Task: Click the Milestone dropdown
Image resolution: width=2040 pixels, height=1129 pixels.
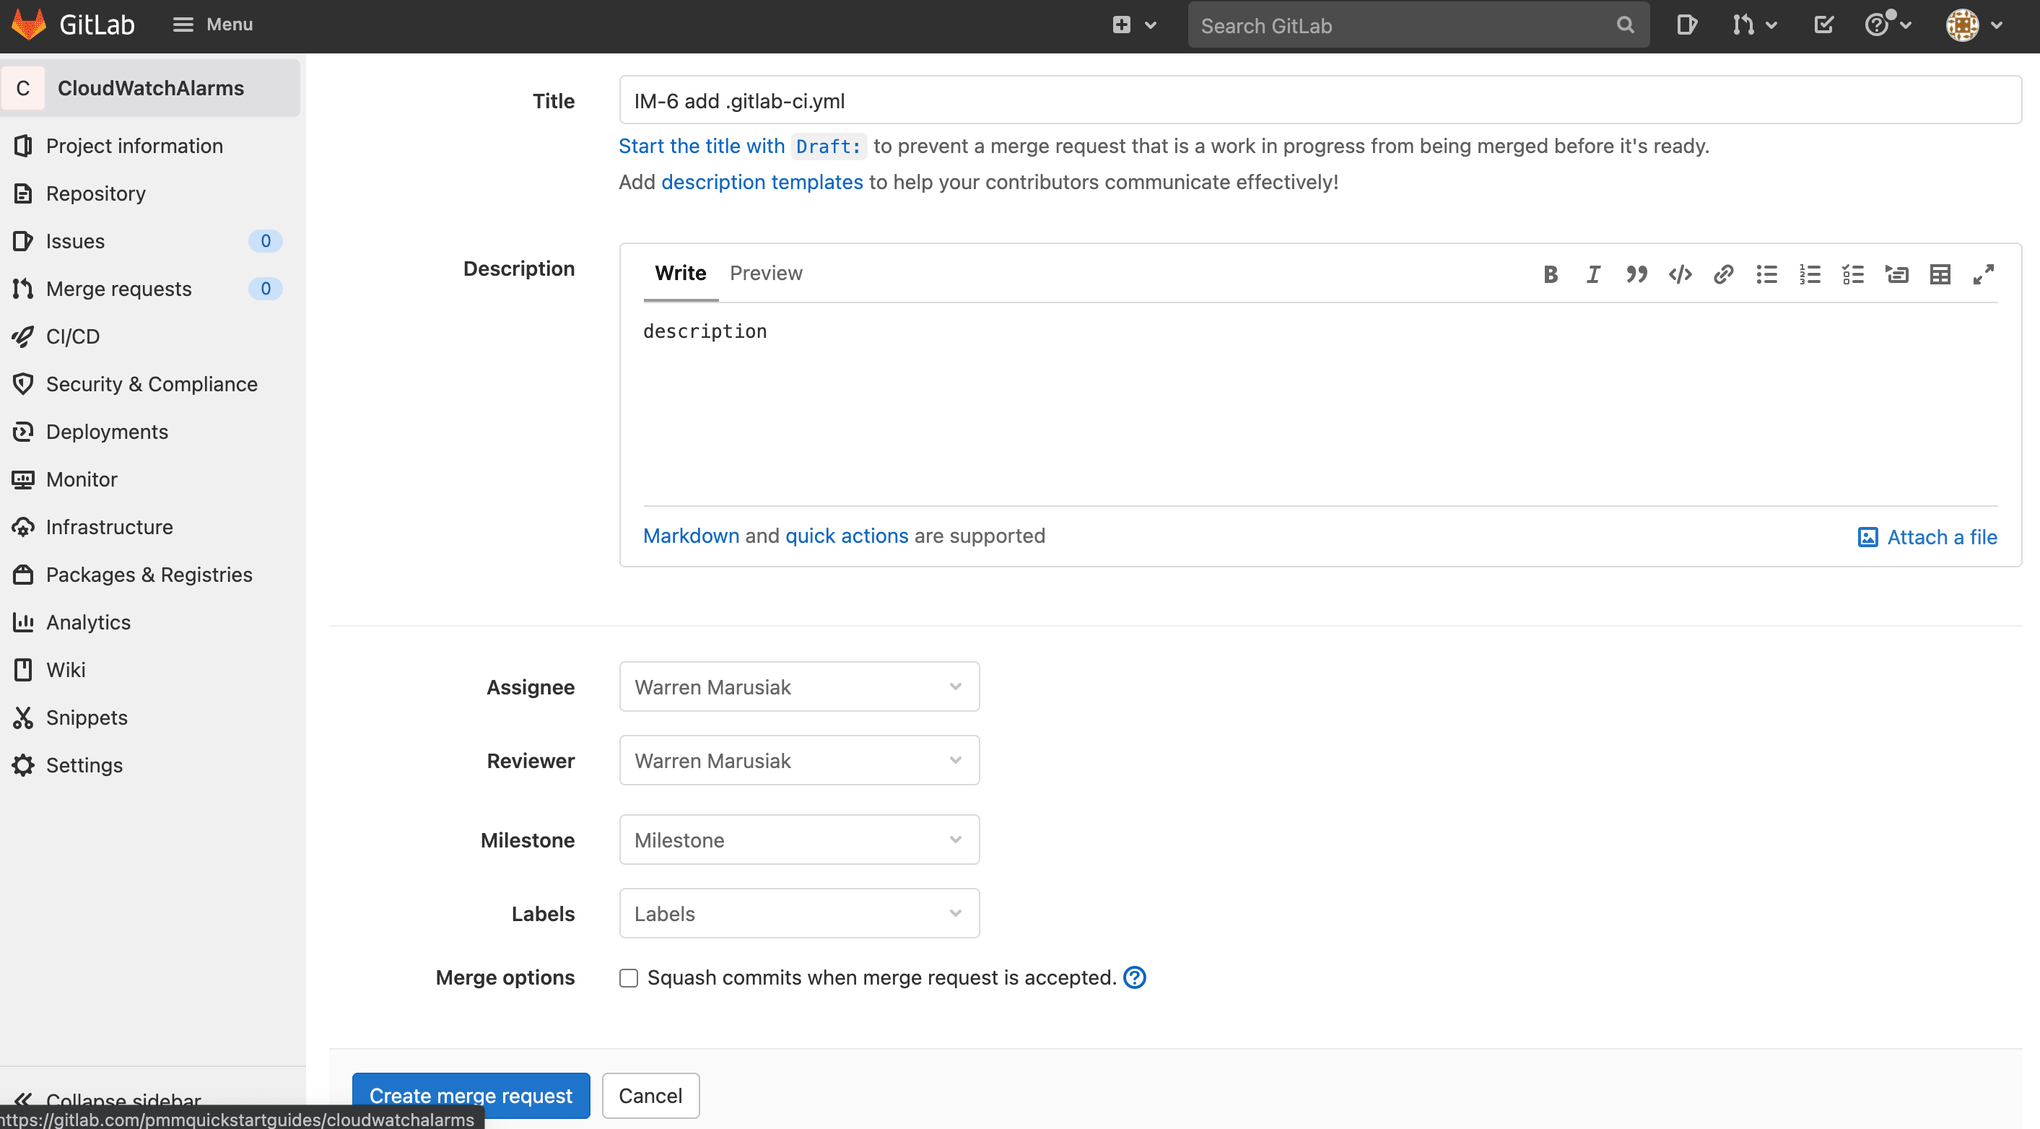Action: pyautogui.click(x=800, y=840)
